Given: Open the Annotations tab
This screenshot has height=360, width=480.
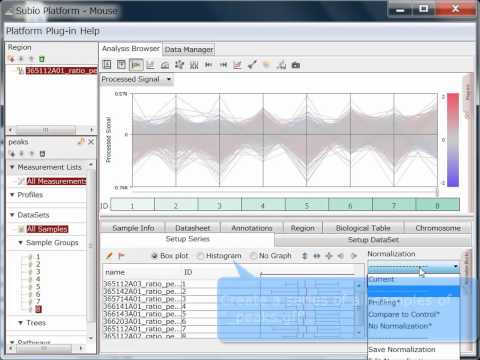Looking at the screenshot, I should (x=252, y=228).
